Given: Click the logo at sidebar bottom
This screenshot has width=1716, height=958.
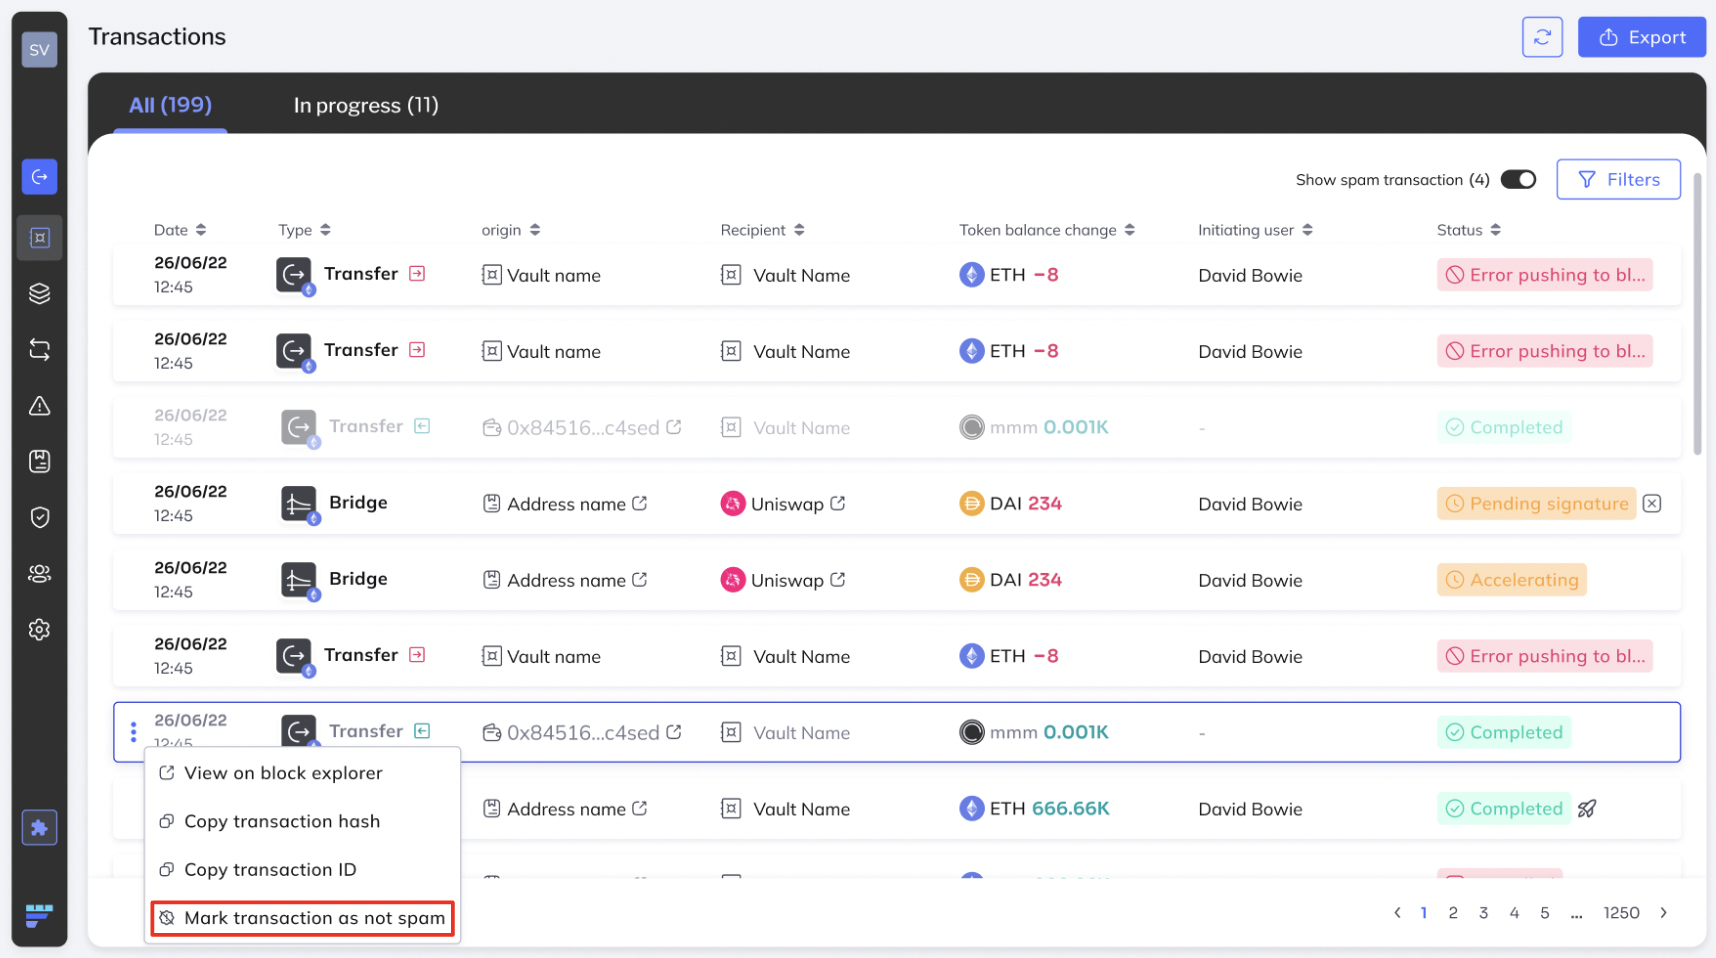Looking at the screenshot, I should click(x=39, y=915).
